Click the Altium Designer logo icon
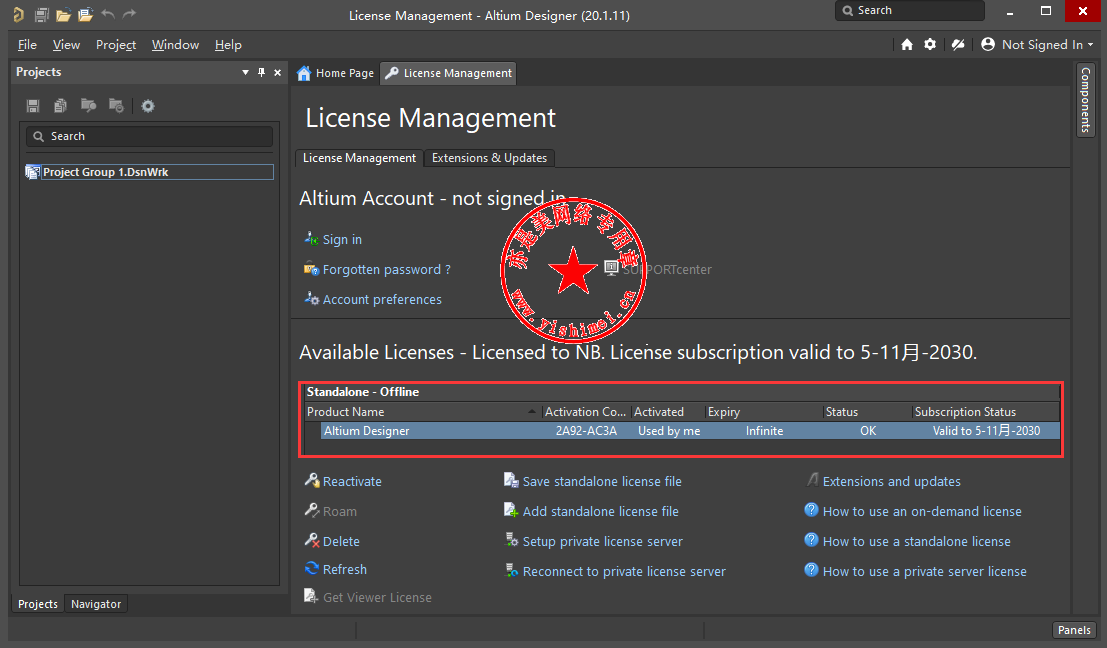This screenshot has height=648, width=1107. tap(18, 14)
